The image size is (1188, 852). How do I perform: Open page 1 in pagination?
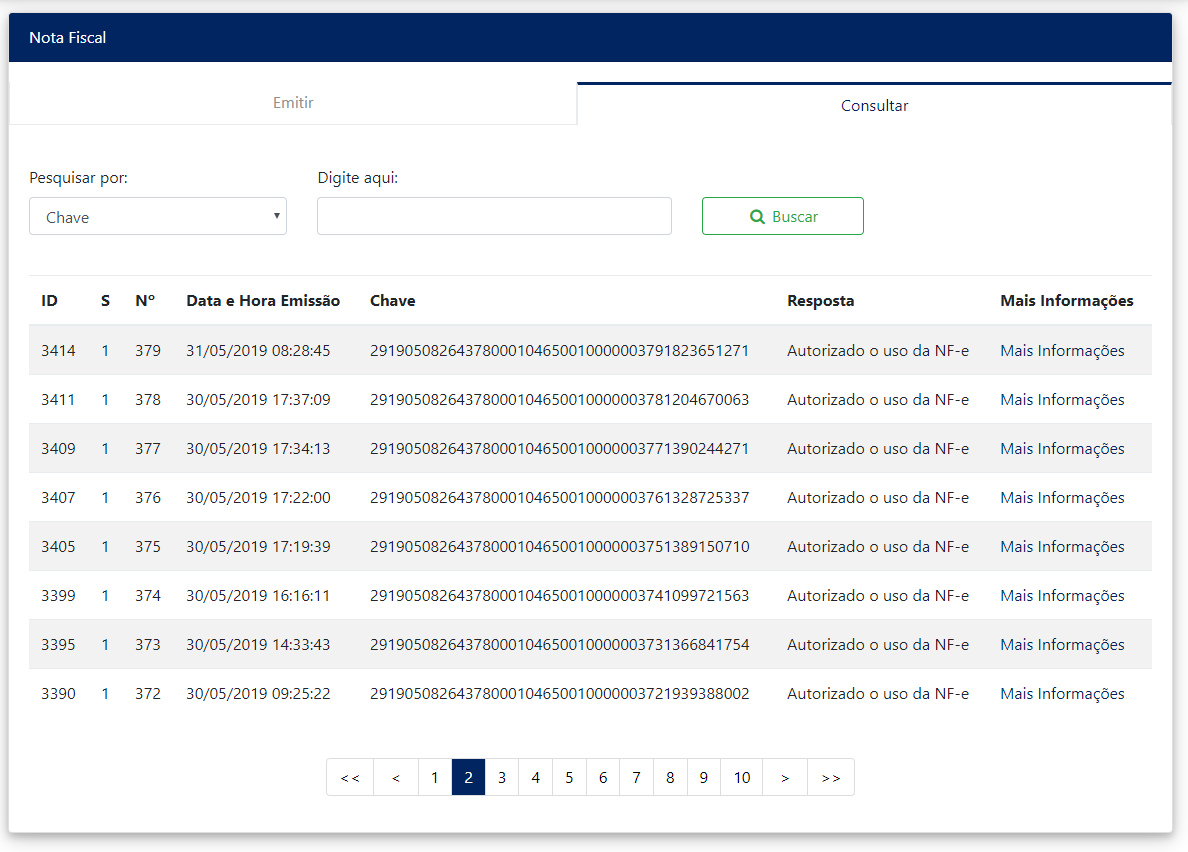pyautogui.click(x=434, y=778)
